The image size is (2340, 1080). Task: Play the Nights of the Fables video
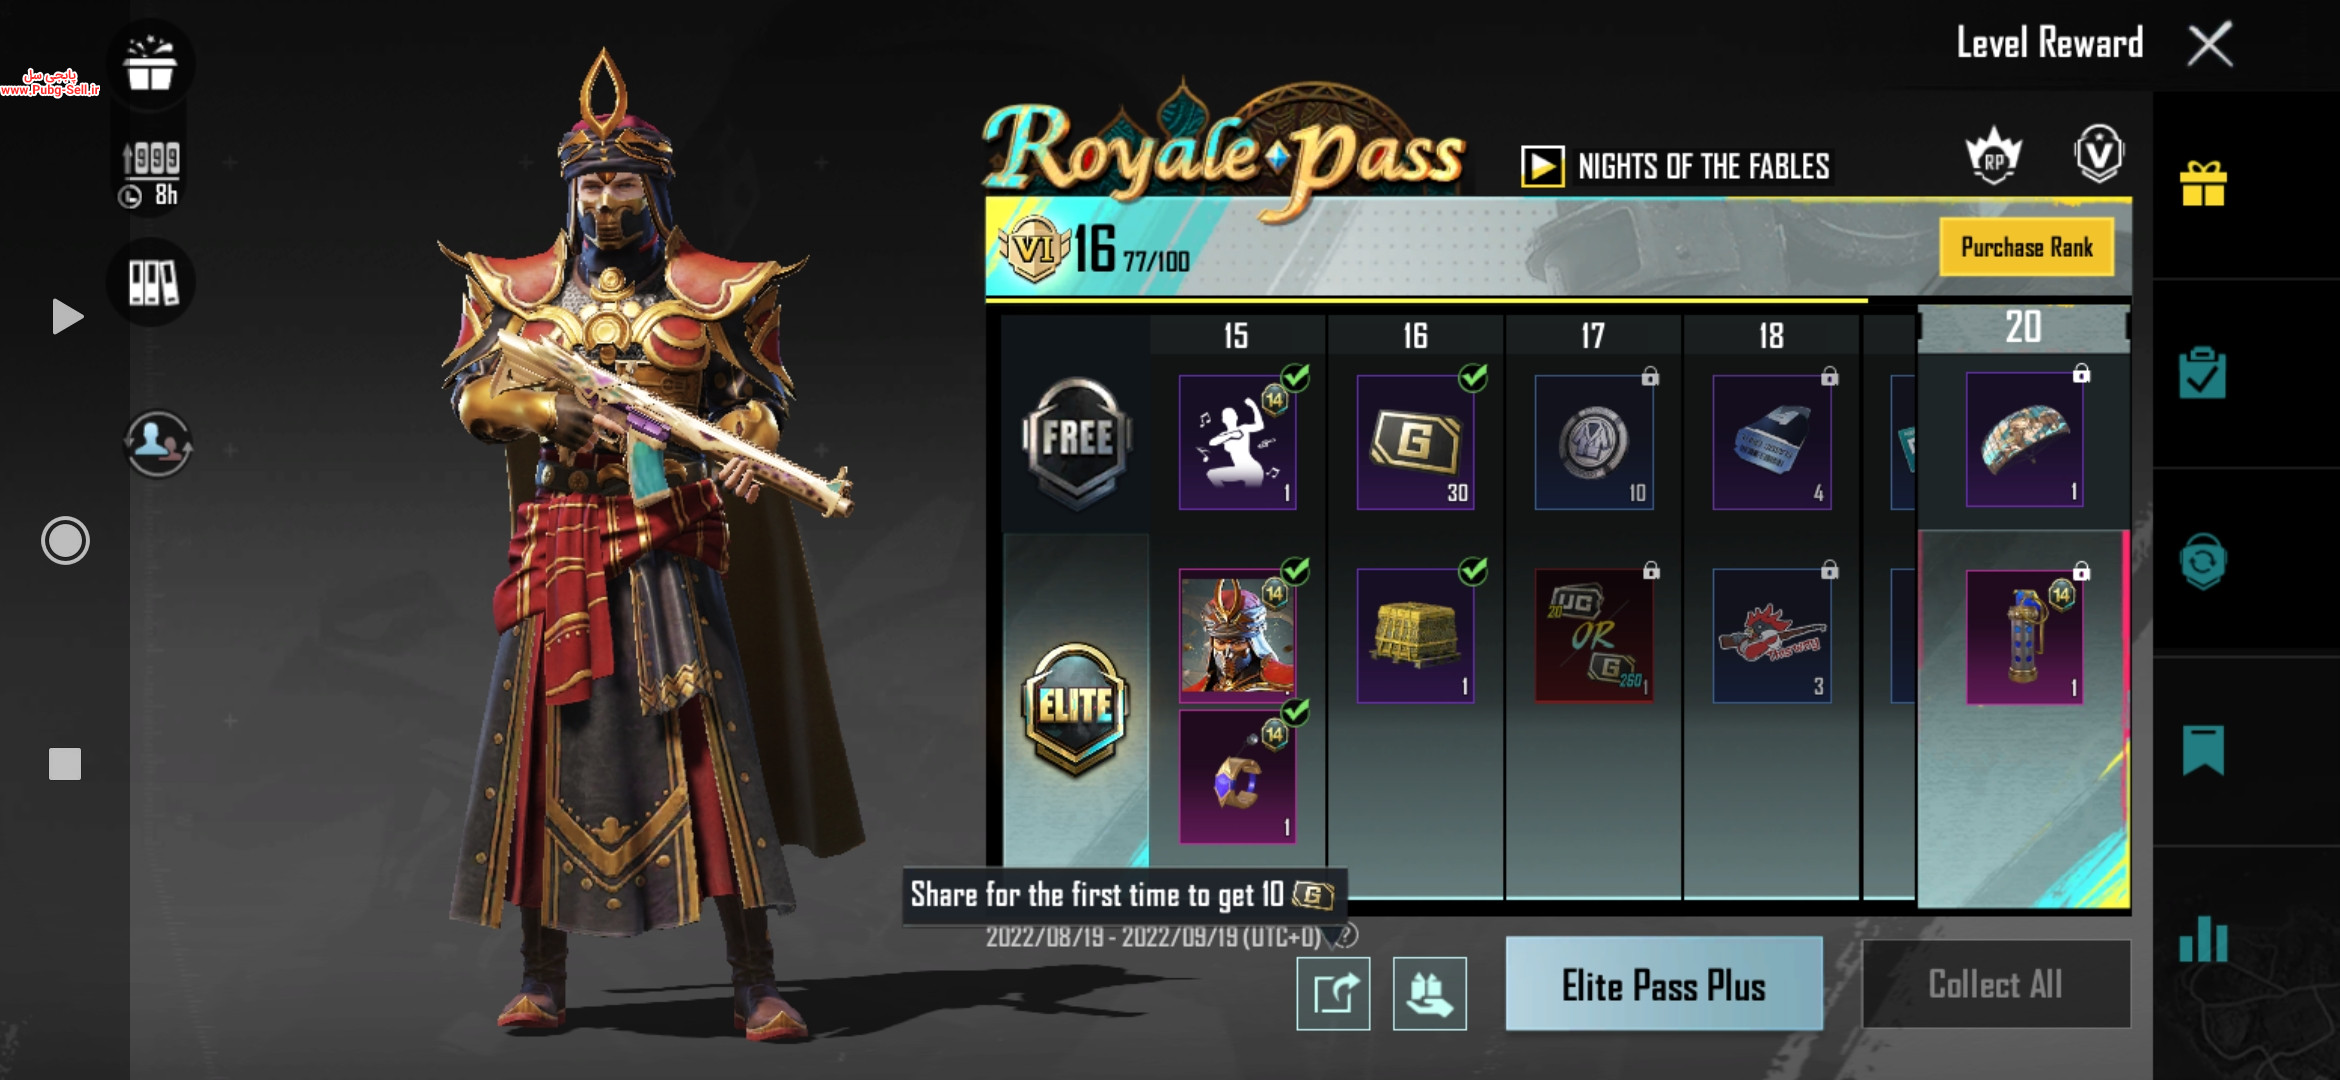tap(1542, 166)
